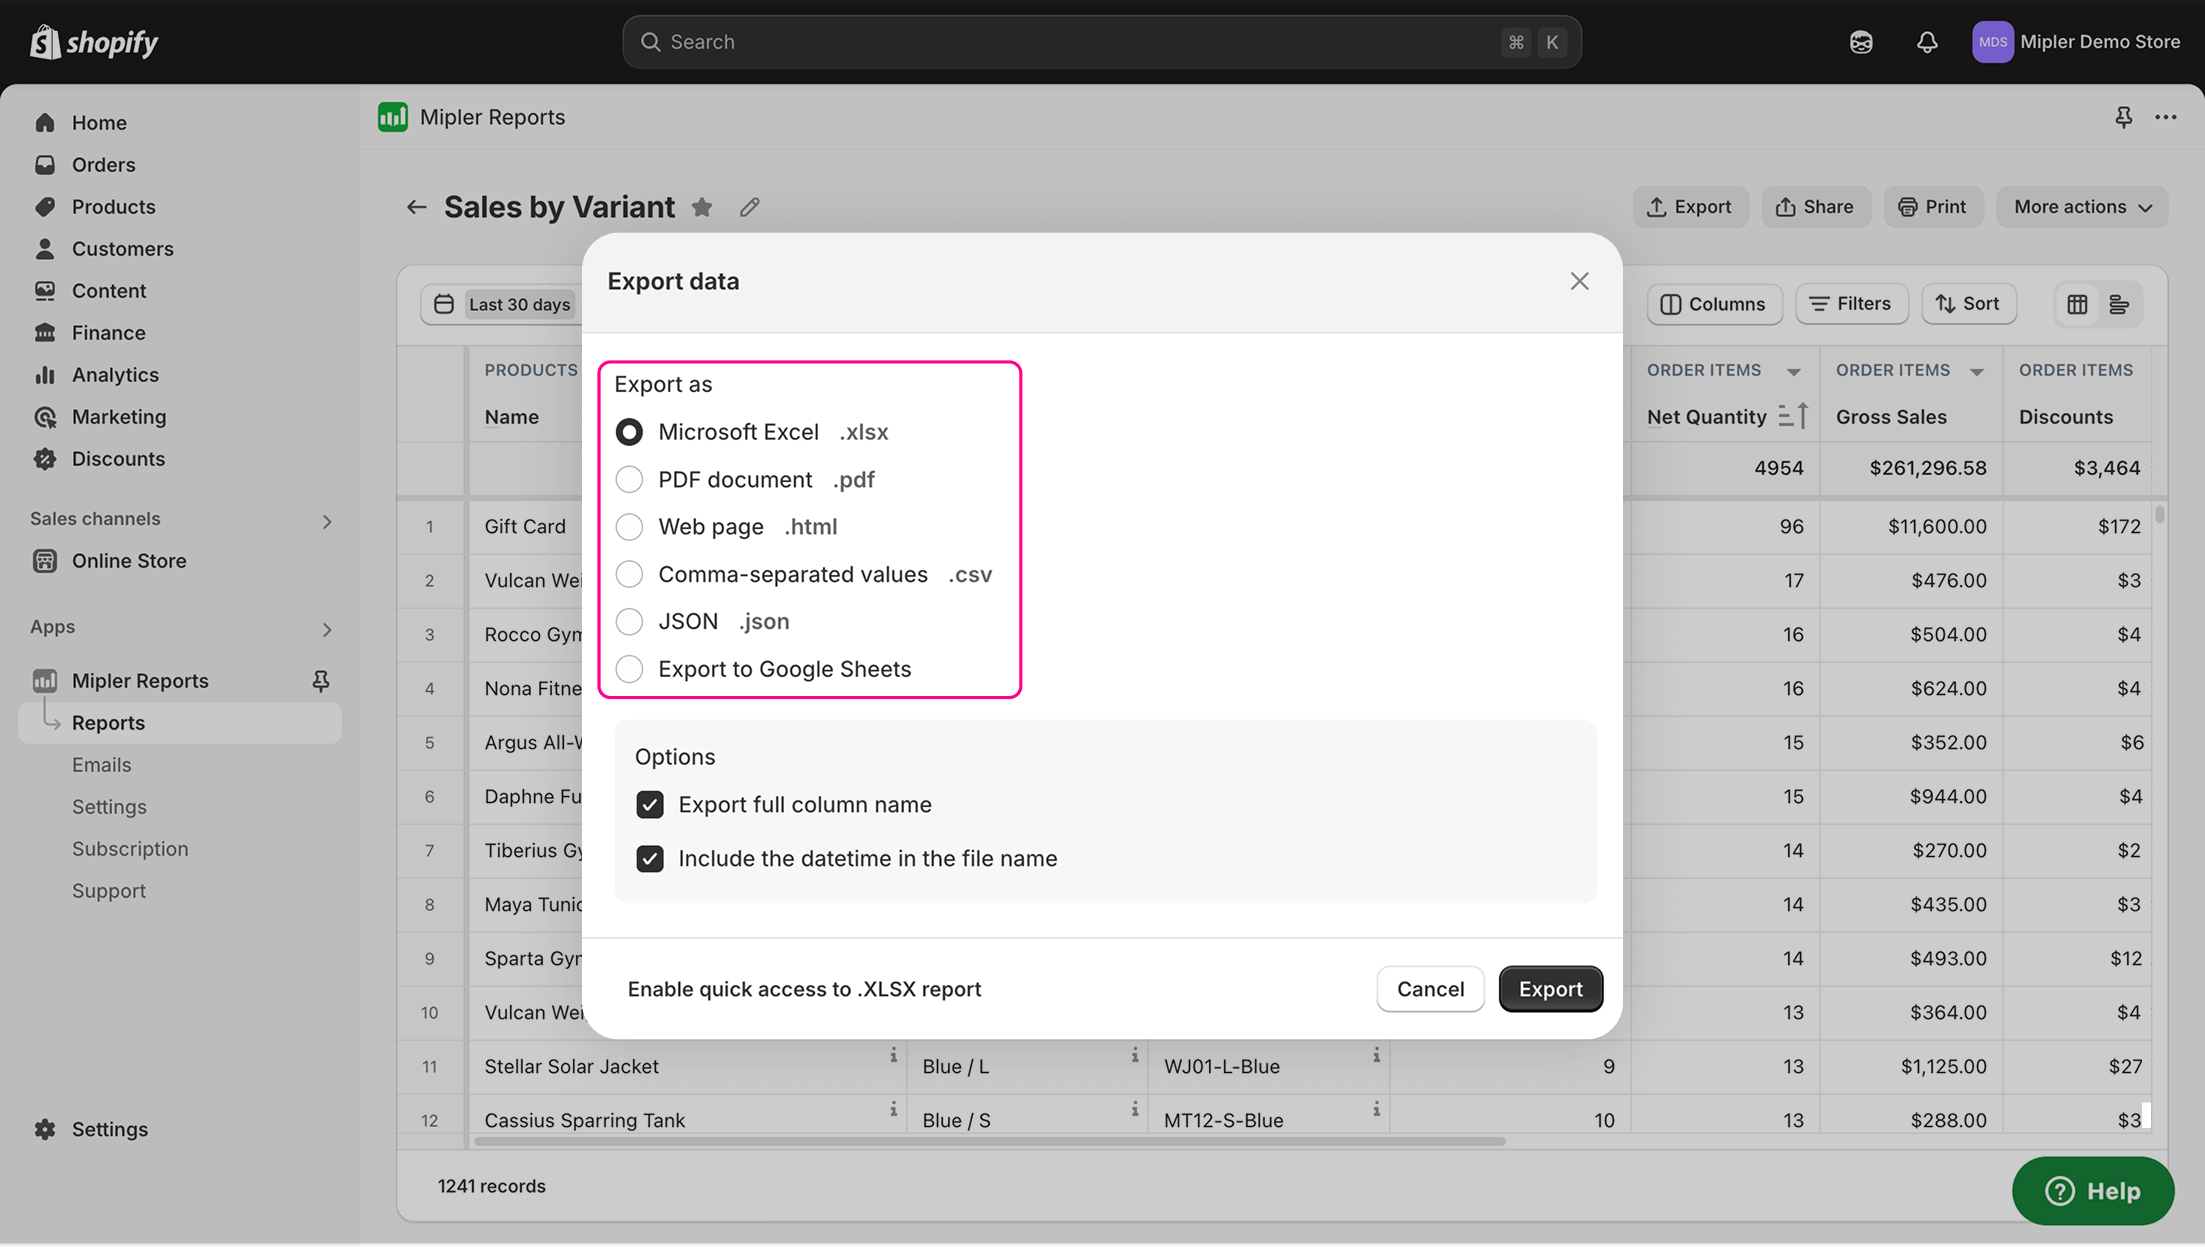Screen dimensions: 2205x1247
Task: Go to Emails under Mipler Reports
Action: pyautogui.click(x=101, y=765)
